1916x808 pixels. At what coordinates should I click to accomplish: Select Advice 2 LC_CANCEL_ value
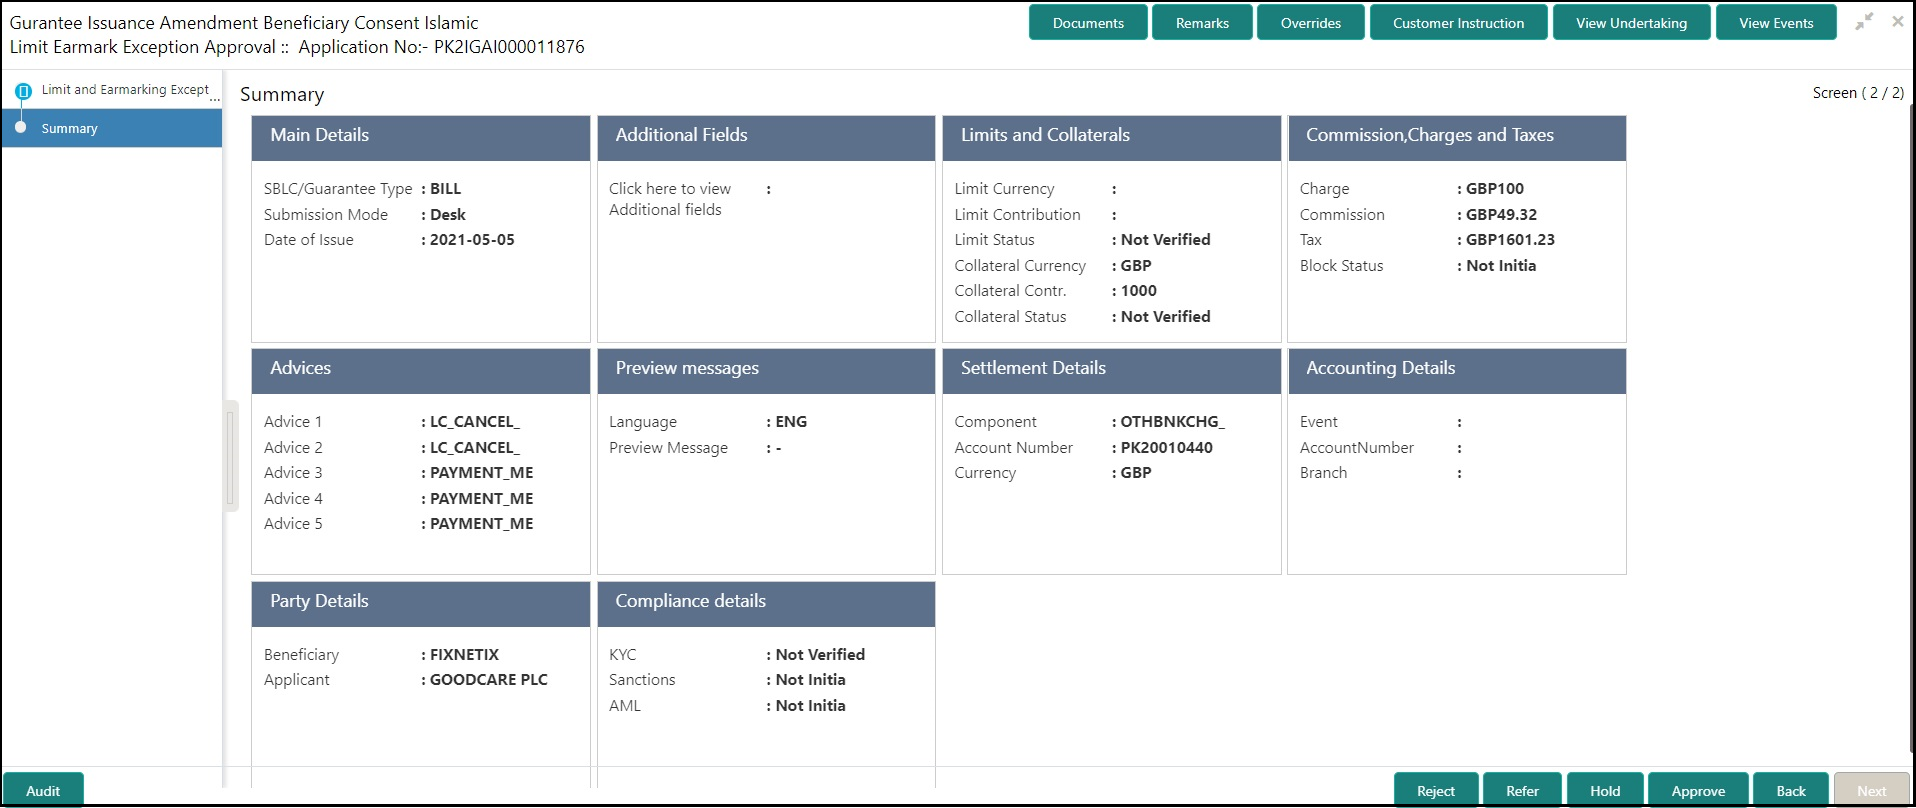point(475,448)
